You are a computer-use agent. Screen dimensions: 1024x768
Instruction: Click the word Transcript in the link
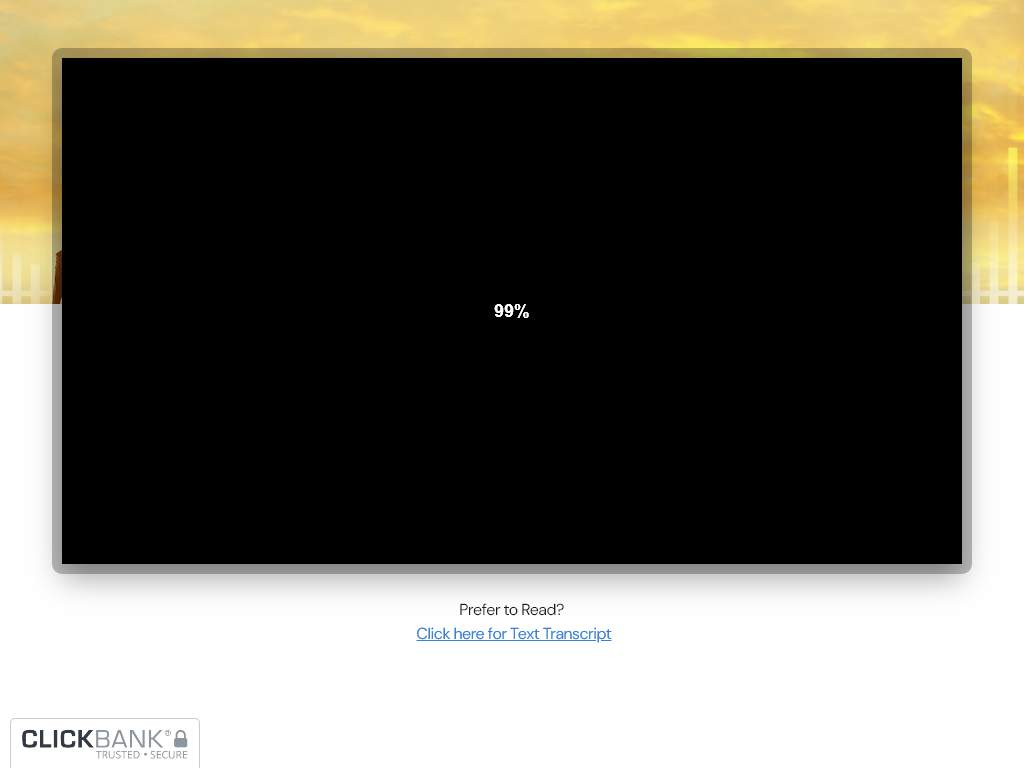point(575,634)
